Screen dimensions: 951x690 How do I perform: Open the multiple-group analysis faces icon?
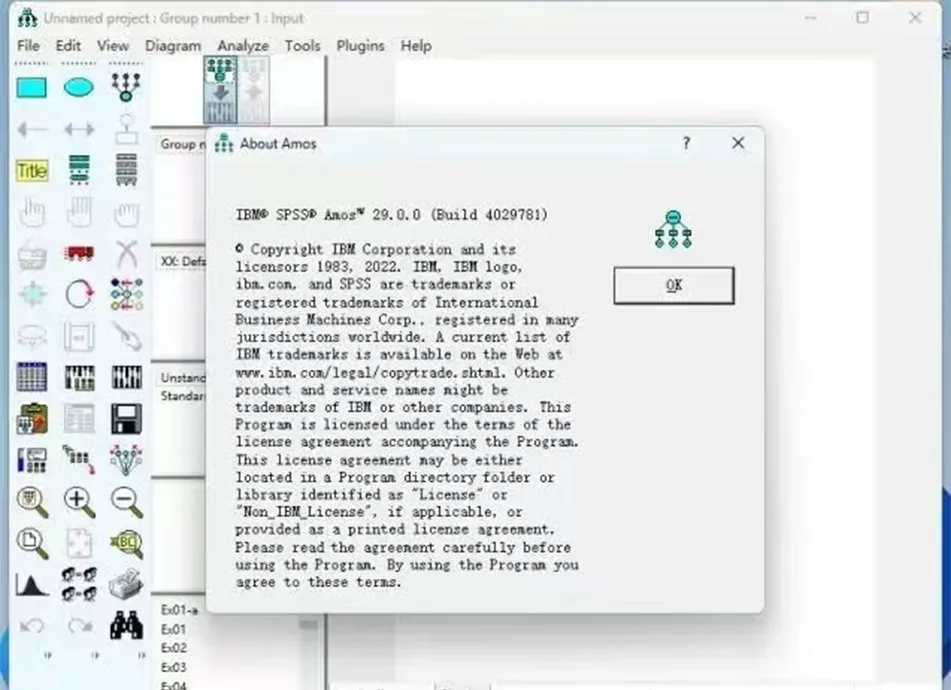(x=79, y=583)
